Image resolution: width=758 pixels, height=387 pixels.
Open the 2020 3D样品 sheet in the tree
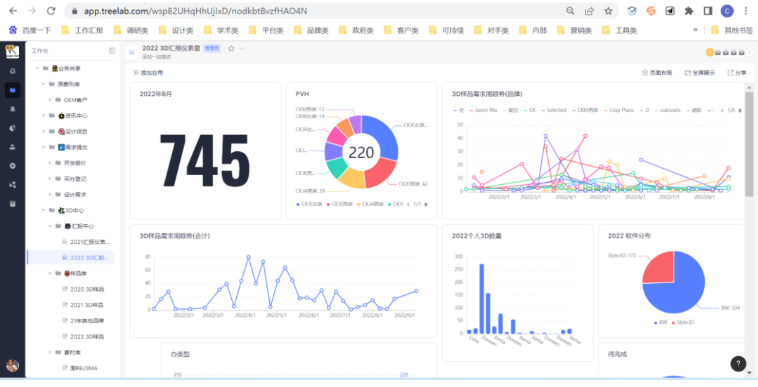83,289
